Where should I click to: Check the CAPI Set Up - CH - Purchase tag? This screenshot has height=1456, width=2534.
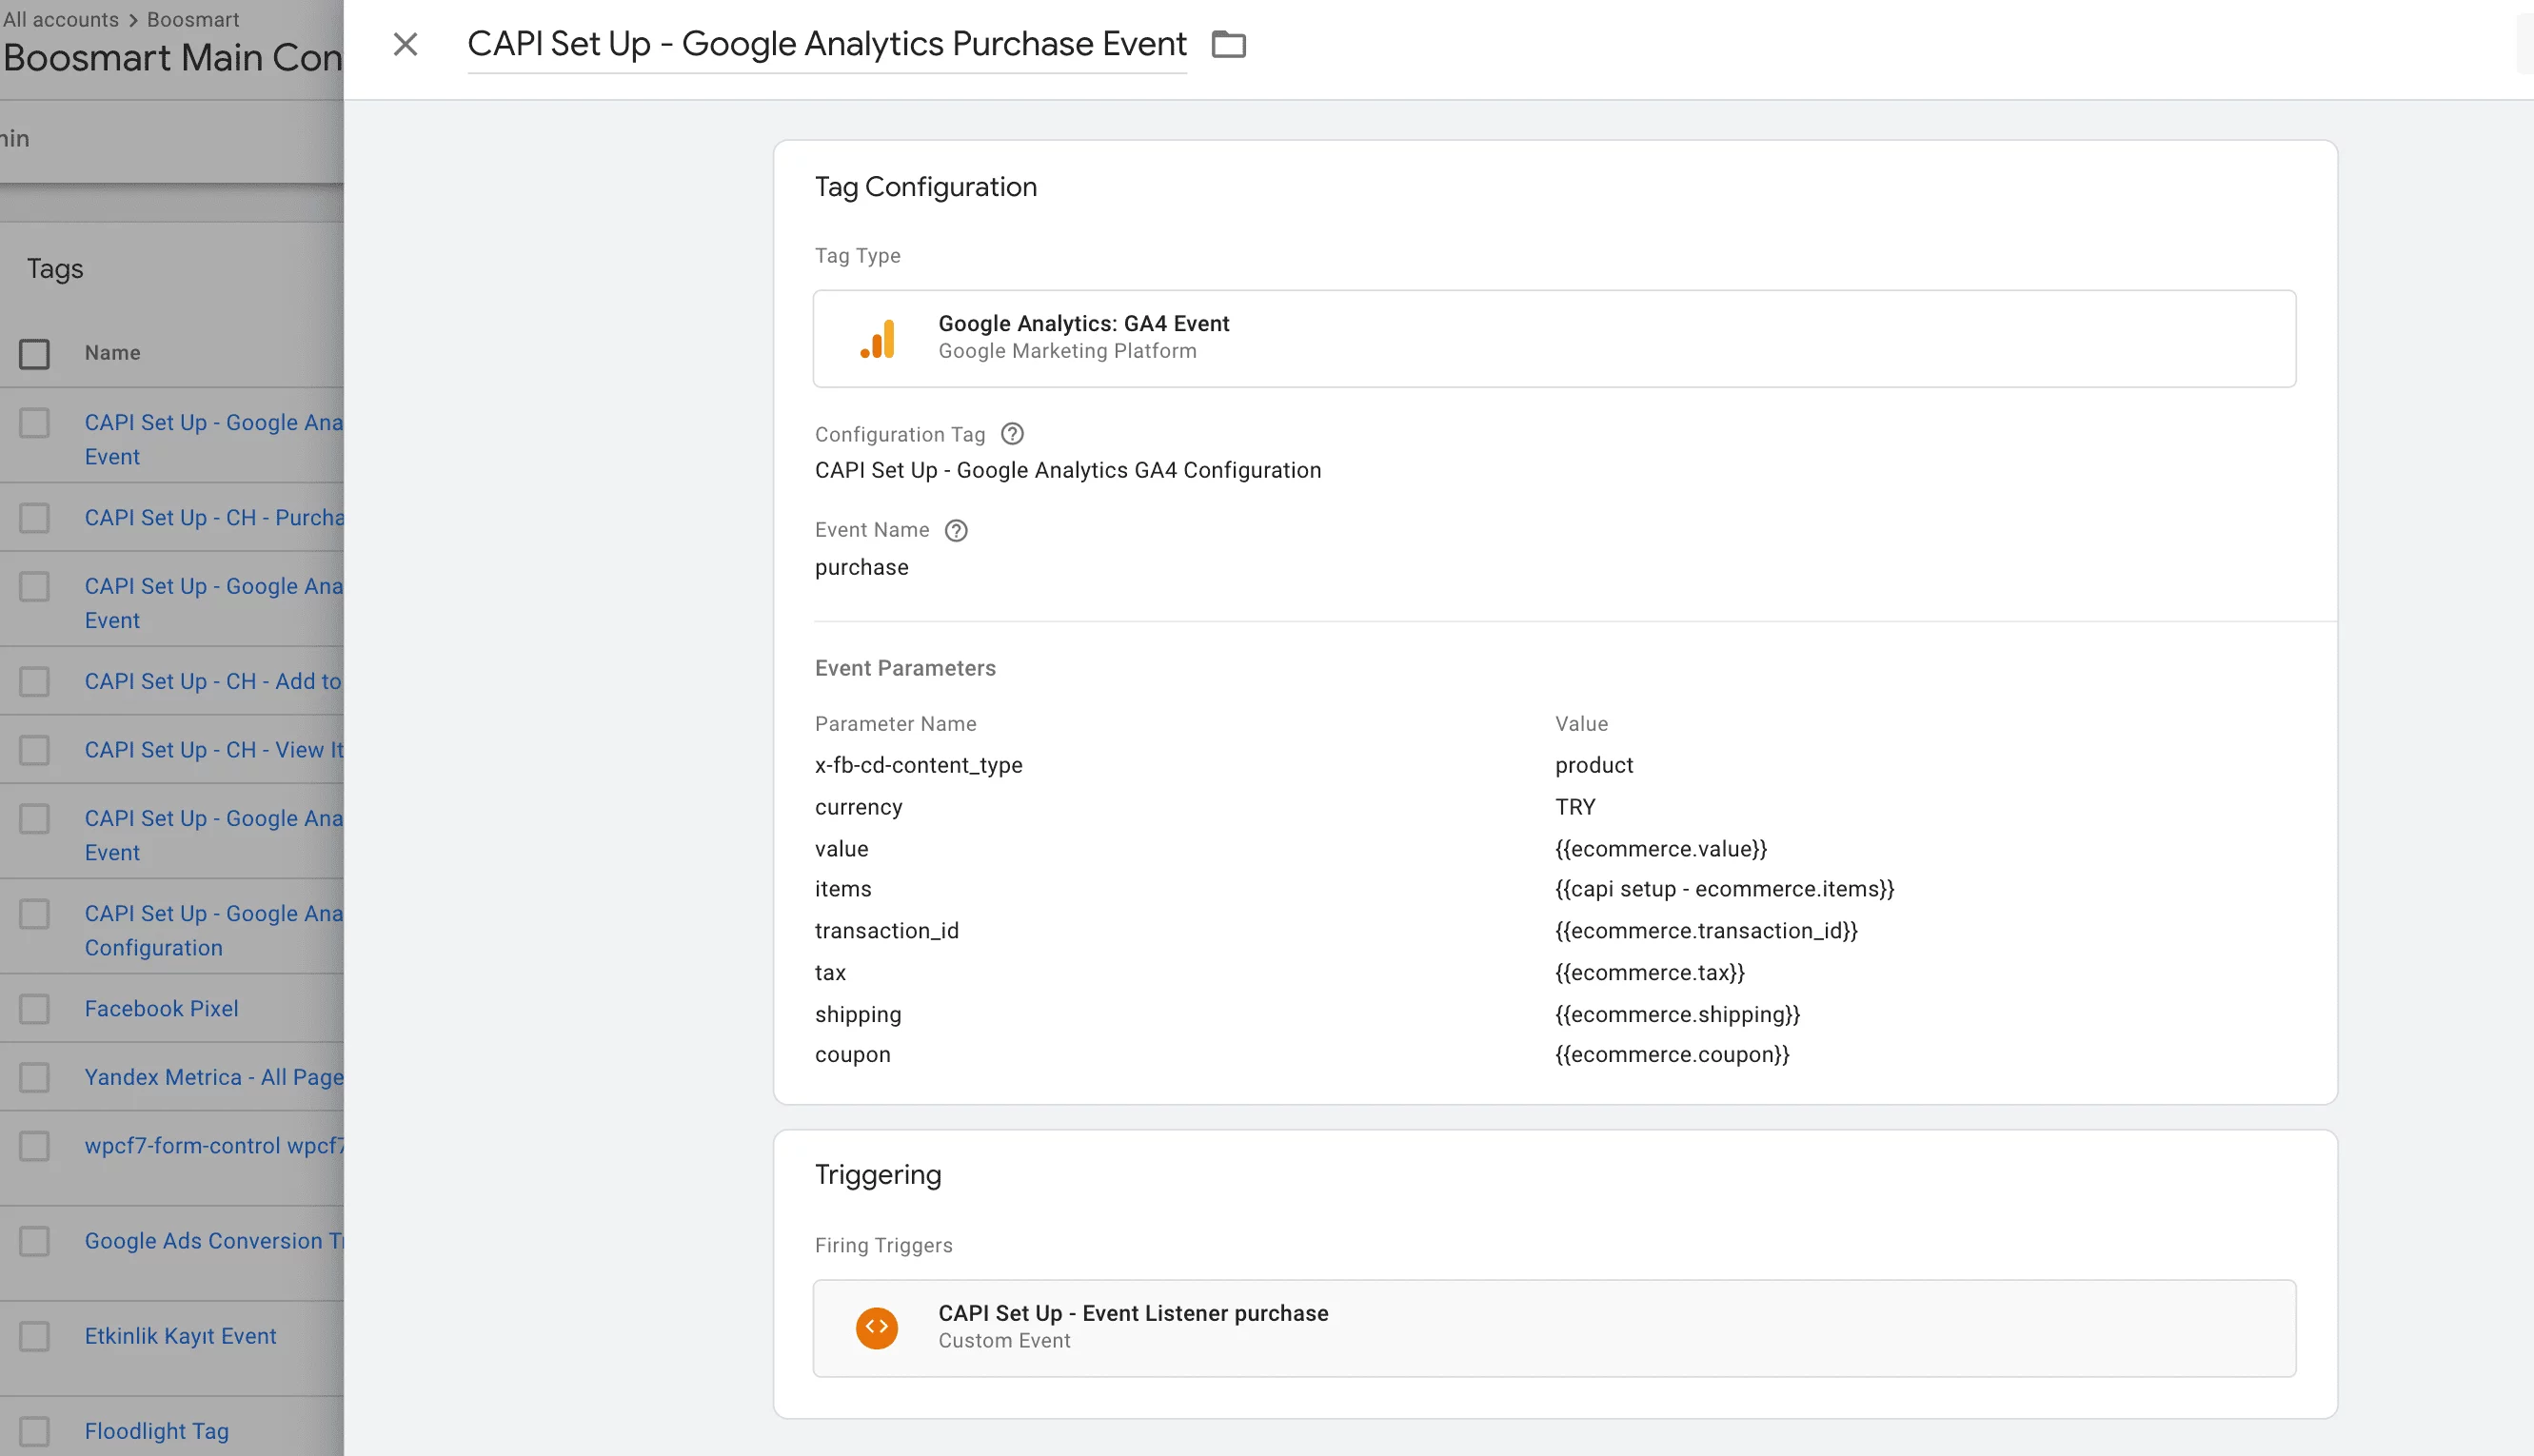(35, 518)
